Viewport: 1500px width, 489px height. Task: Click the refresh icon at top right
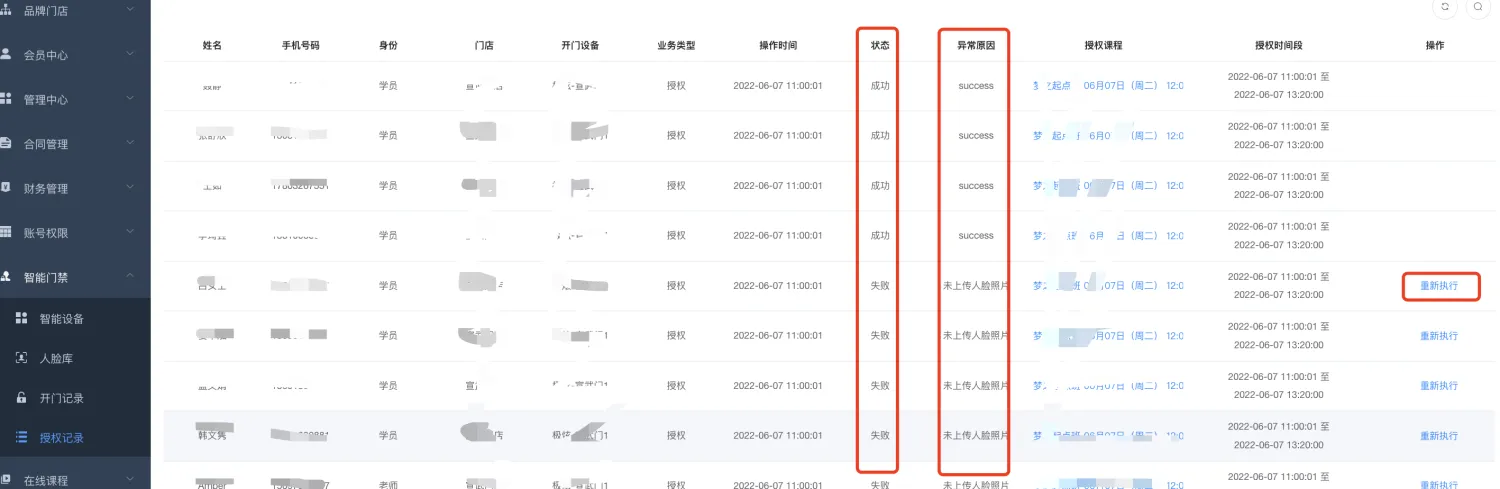(1444, 7)
